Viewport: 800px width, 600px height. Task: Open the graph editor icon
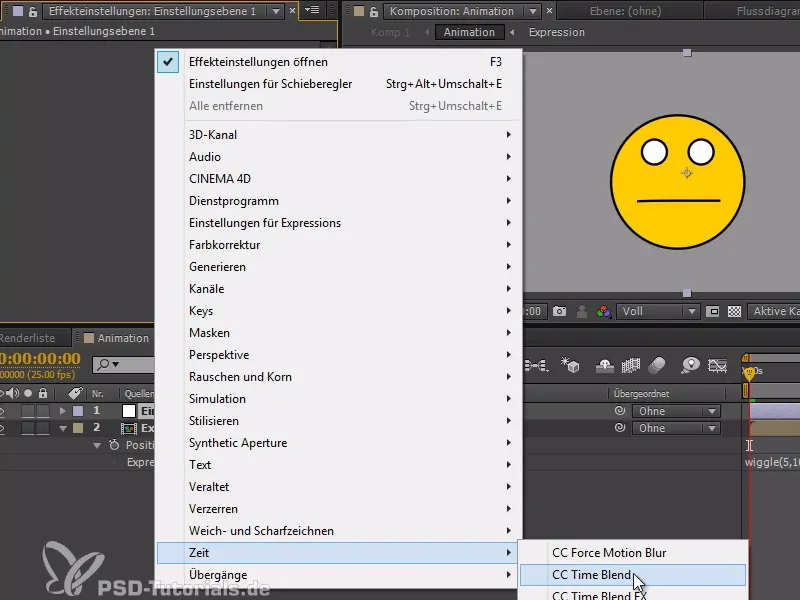pos(717,365)
